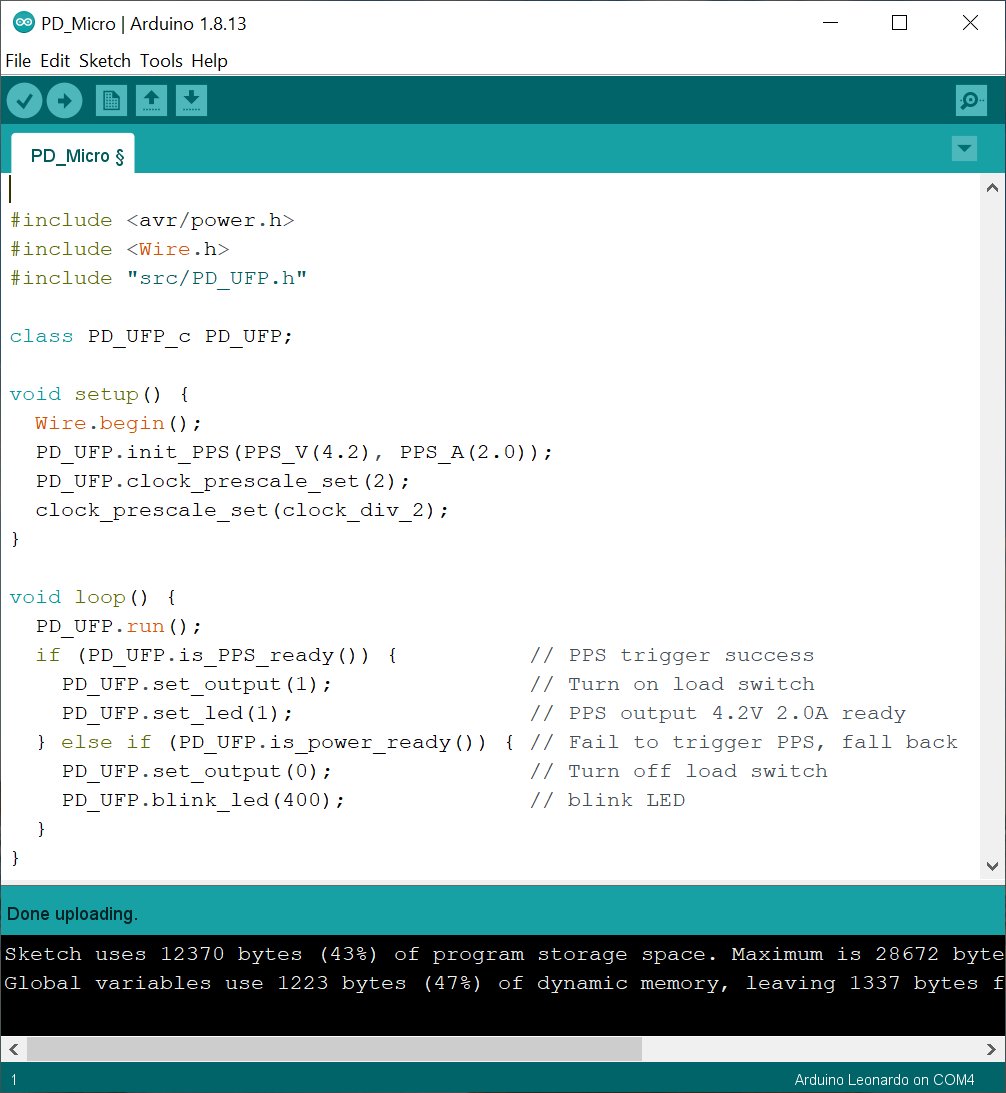Click the Arduino logo in title bar
The height and width of the screenshot is (1093, 1006).
[24, 22]
